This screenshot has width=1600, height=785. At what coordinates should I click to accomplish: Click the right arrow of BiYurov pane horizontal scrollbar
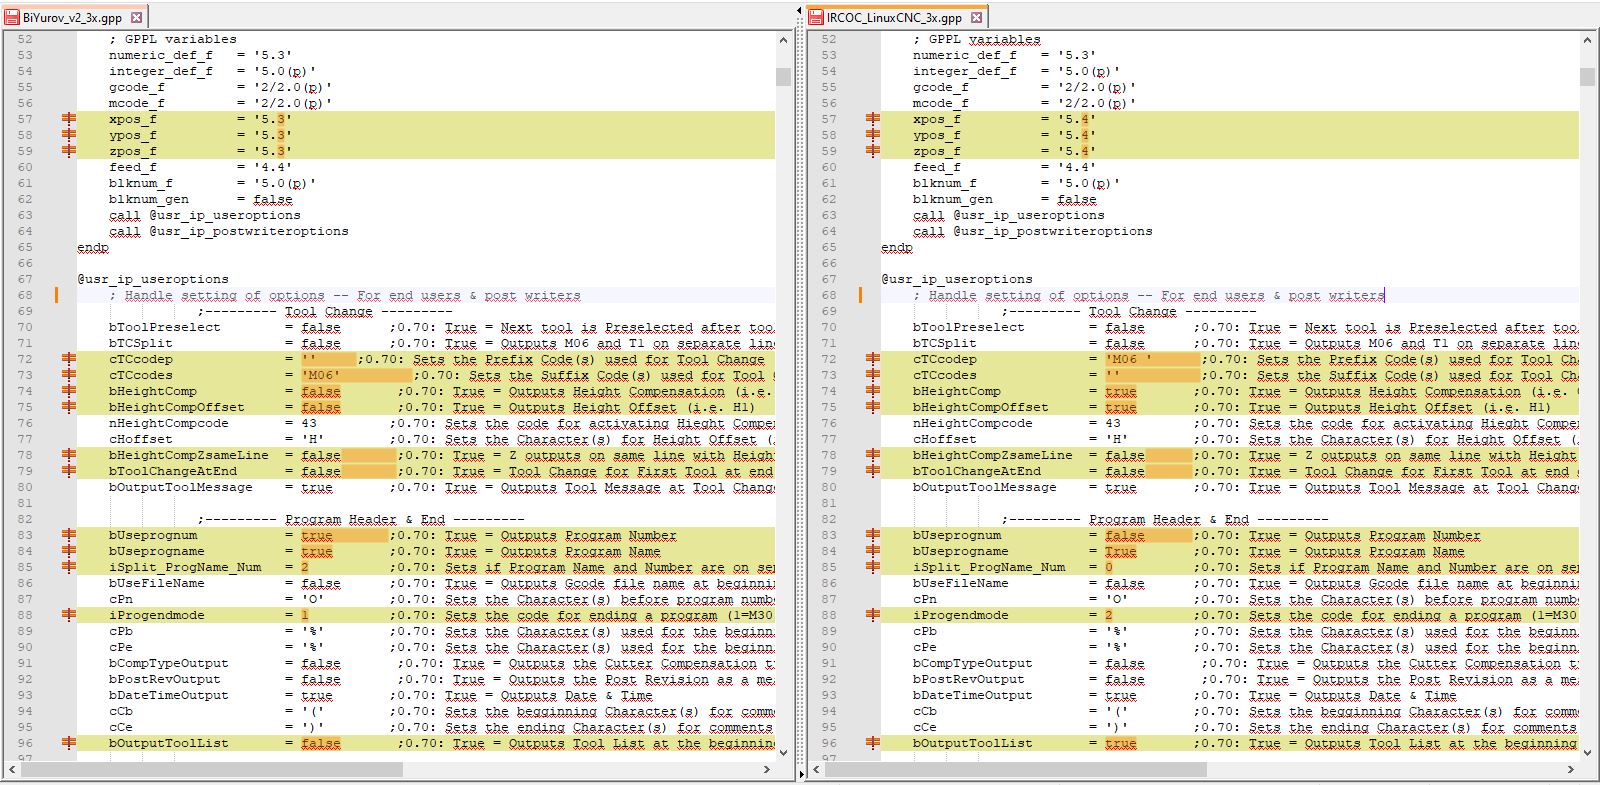(x=767, y=770)
